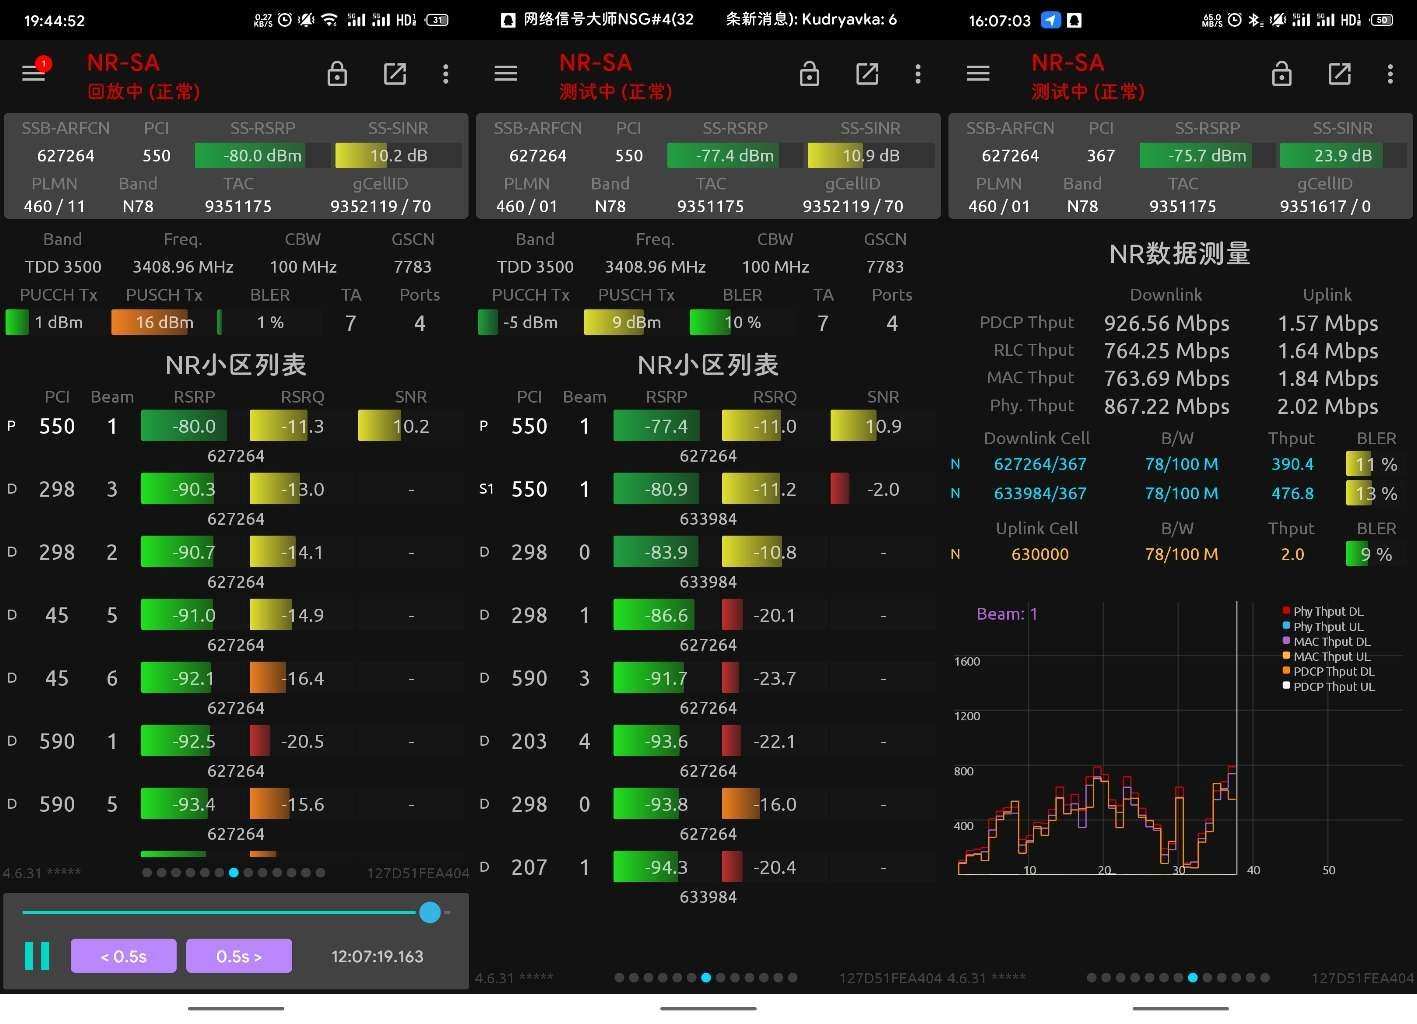Image resolution: width=1417 pixels, height=1024 pixels.
Task: Tap export icon in the playback (回放中) screen
Action: pyautogui.click(x=395, y=74)
